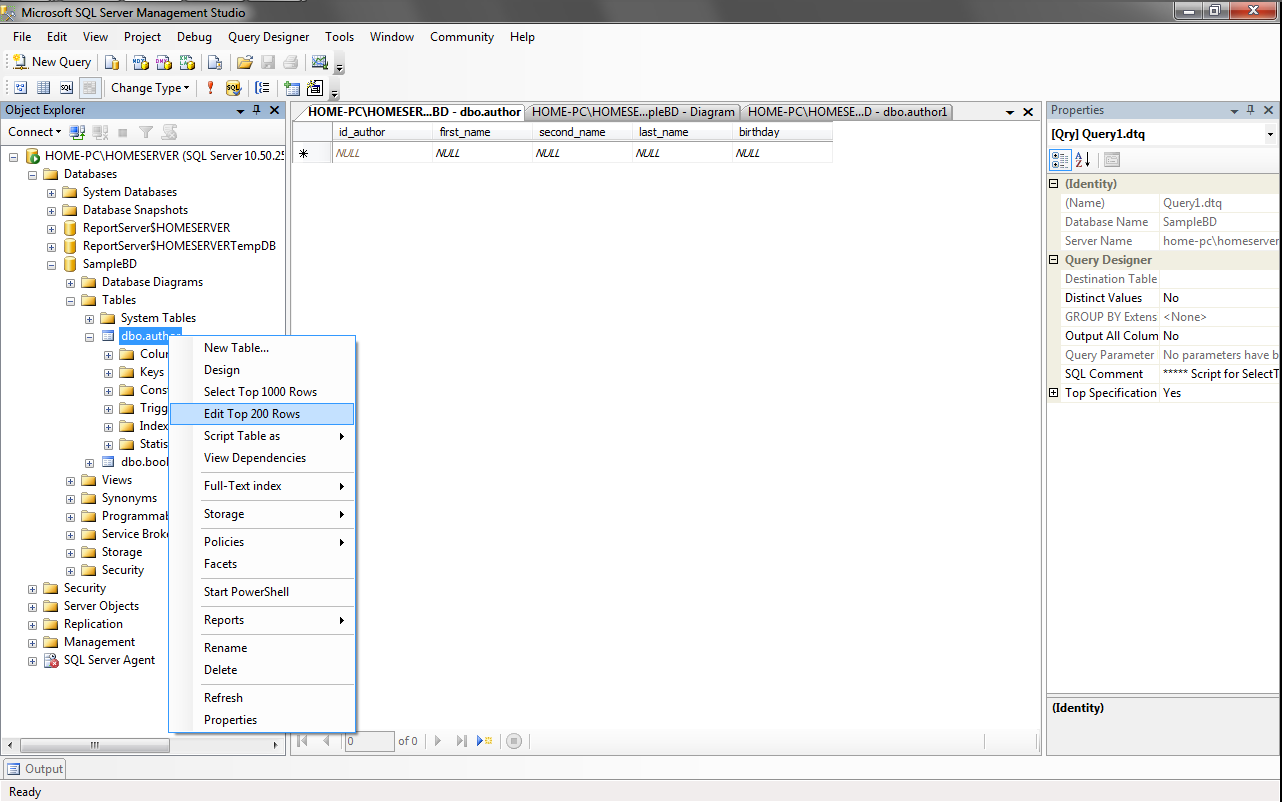Expand the Database Snapshots node

click(x=52, y=210)
